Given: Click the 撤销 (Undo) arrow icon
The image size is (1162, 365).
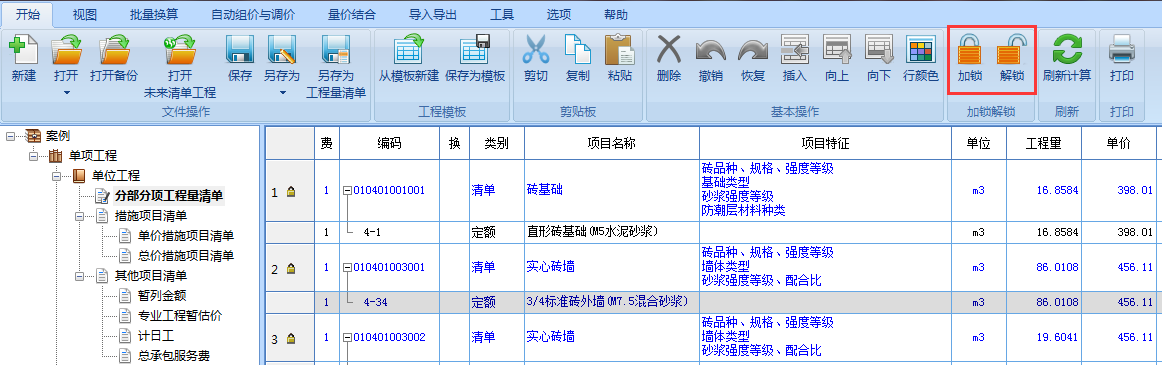Looking at the screenshot, I should 711,50.
